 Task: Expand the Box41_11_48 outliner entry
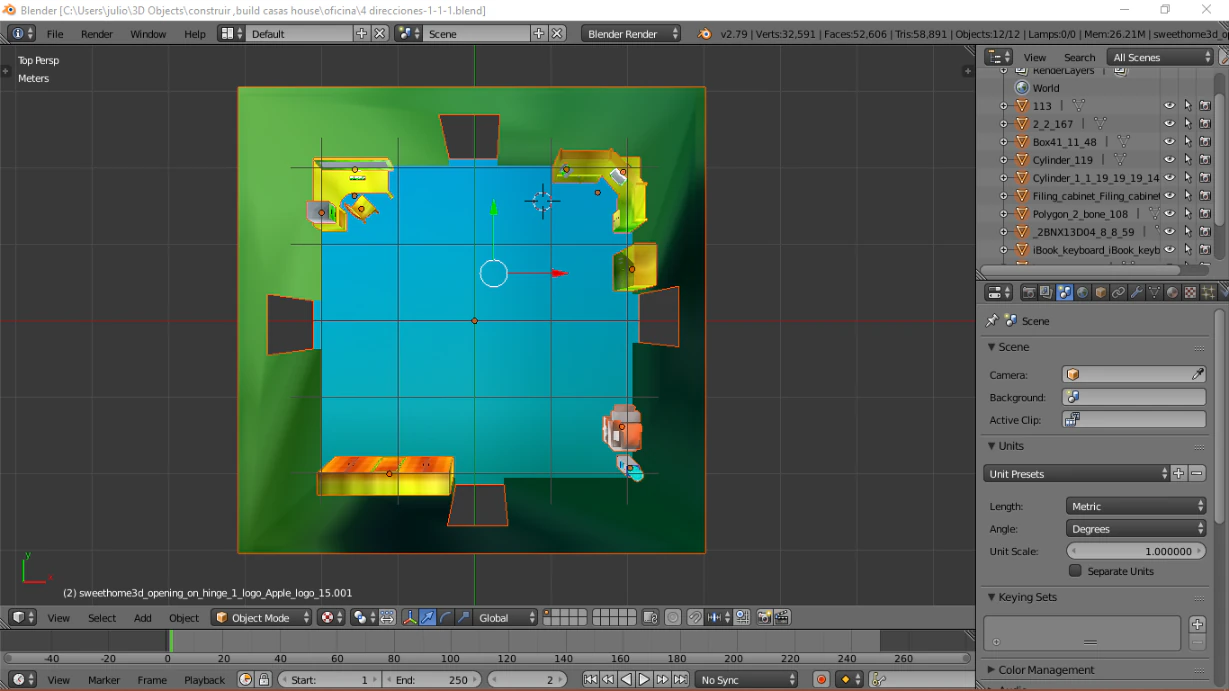(x=1004, y=141)
